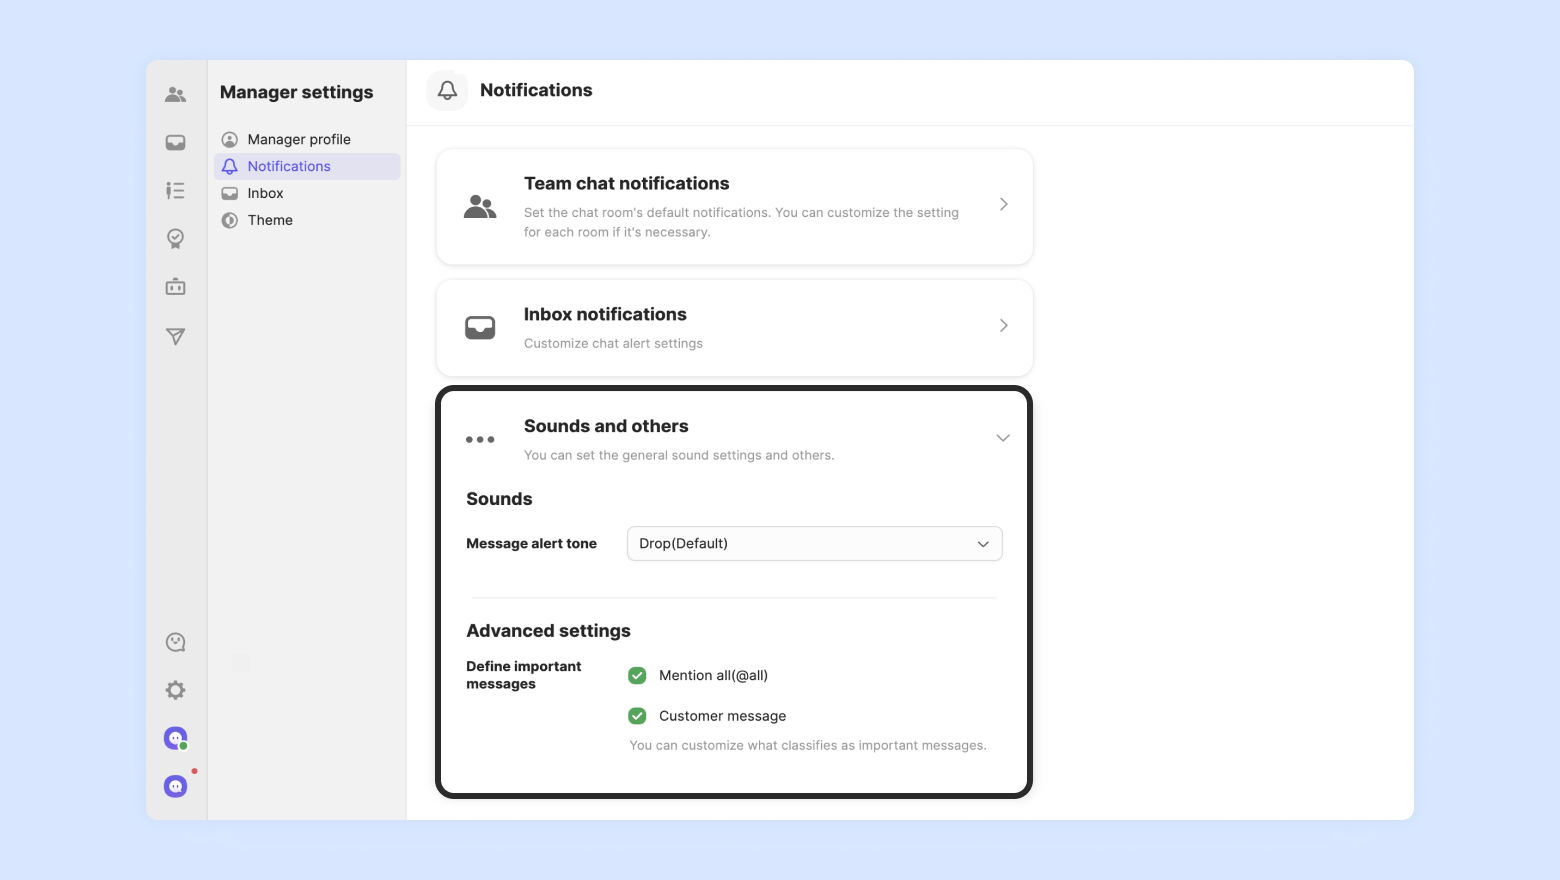This screenshot has width=1560, height=880.
Task: Collapse the Sounds and others section chevron
Action: tap(1003, 438)
